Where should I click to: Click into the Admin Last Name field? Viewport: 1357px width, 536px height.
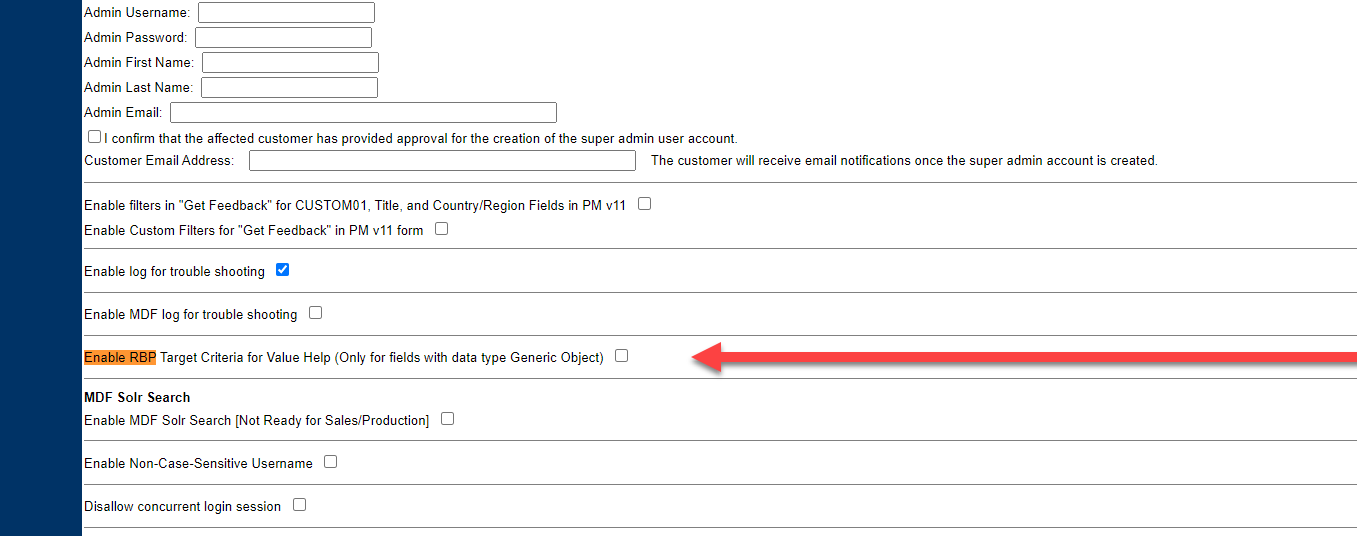click(x=289, y=87)
